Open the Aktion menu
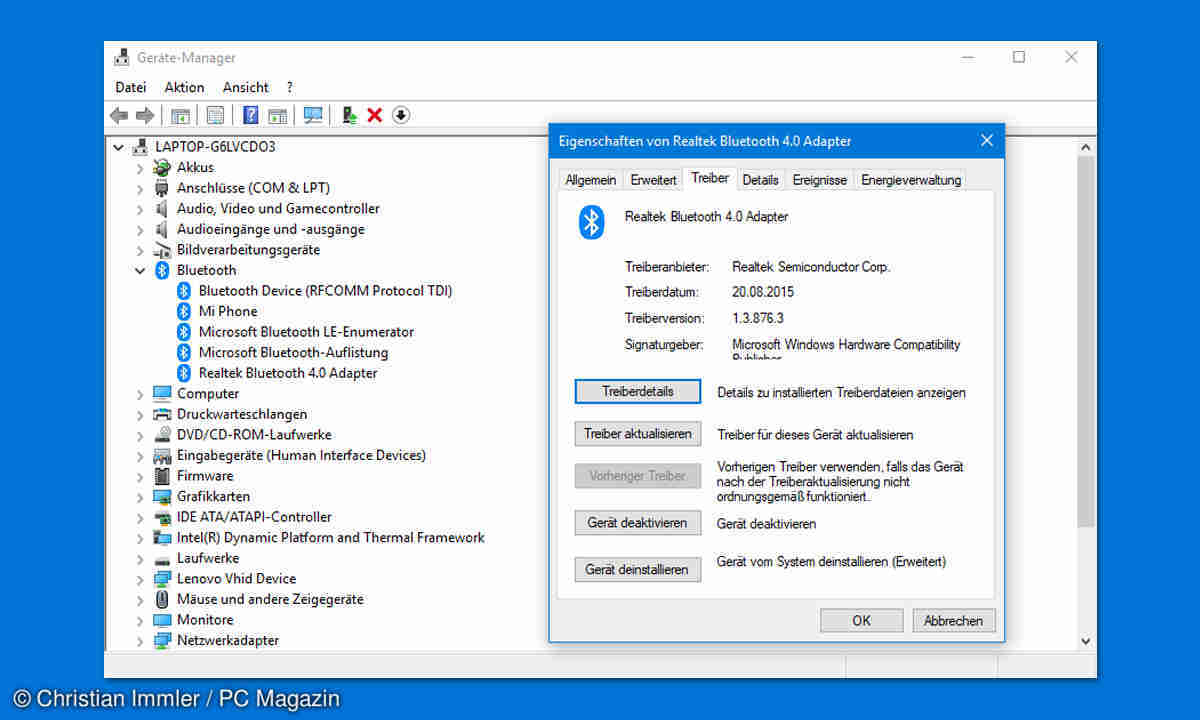This screenshot has height=720, width=1200. (x=184, y=87)
